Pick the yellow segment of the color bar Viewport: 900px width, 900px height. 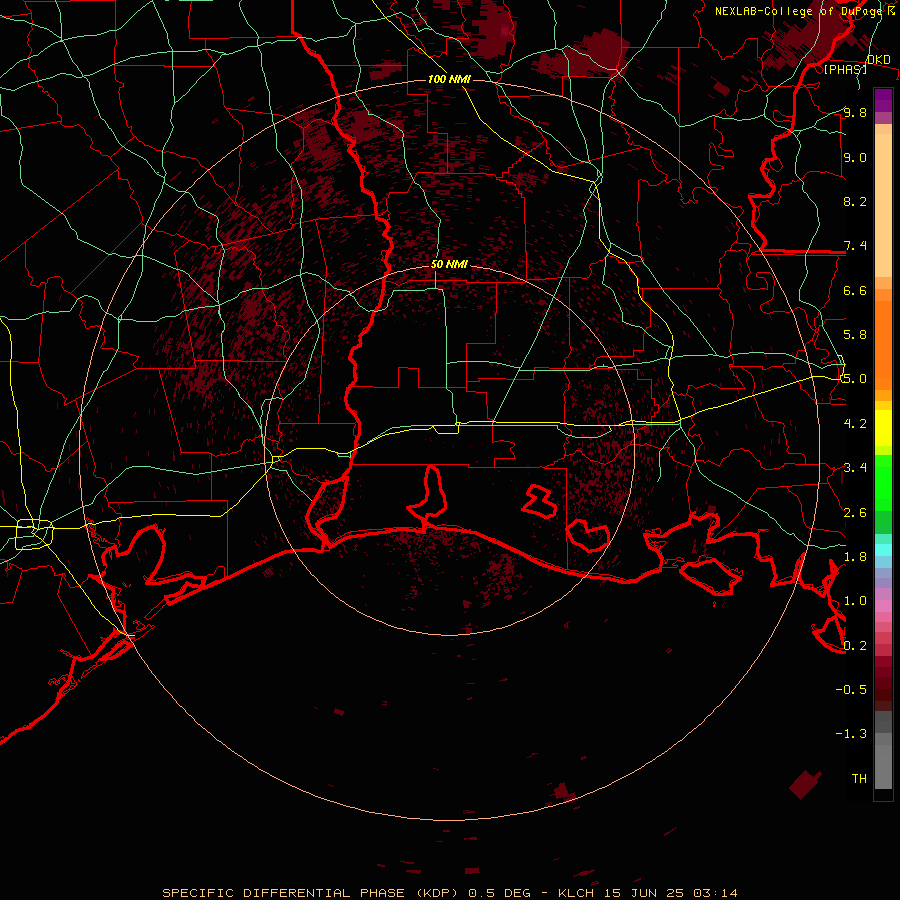coord(883,428)
